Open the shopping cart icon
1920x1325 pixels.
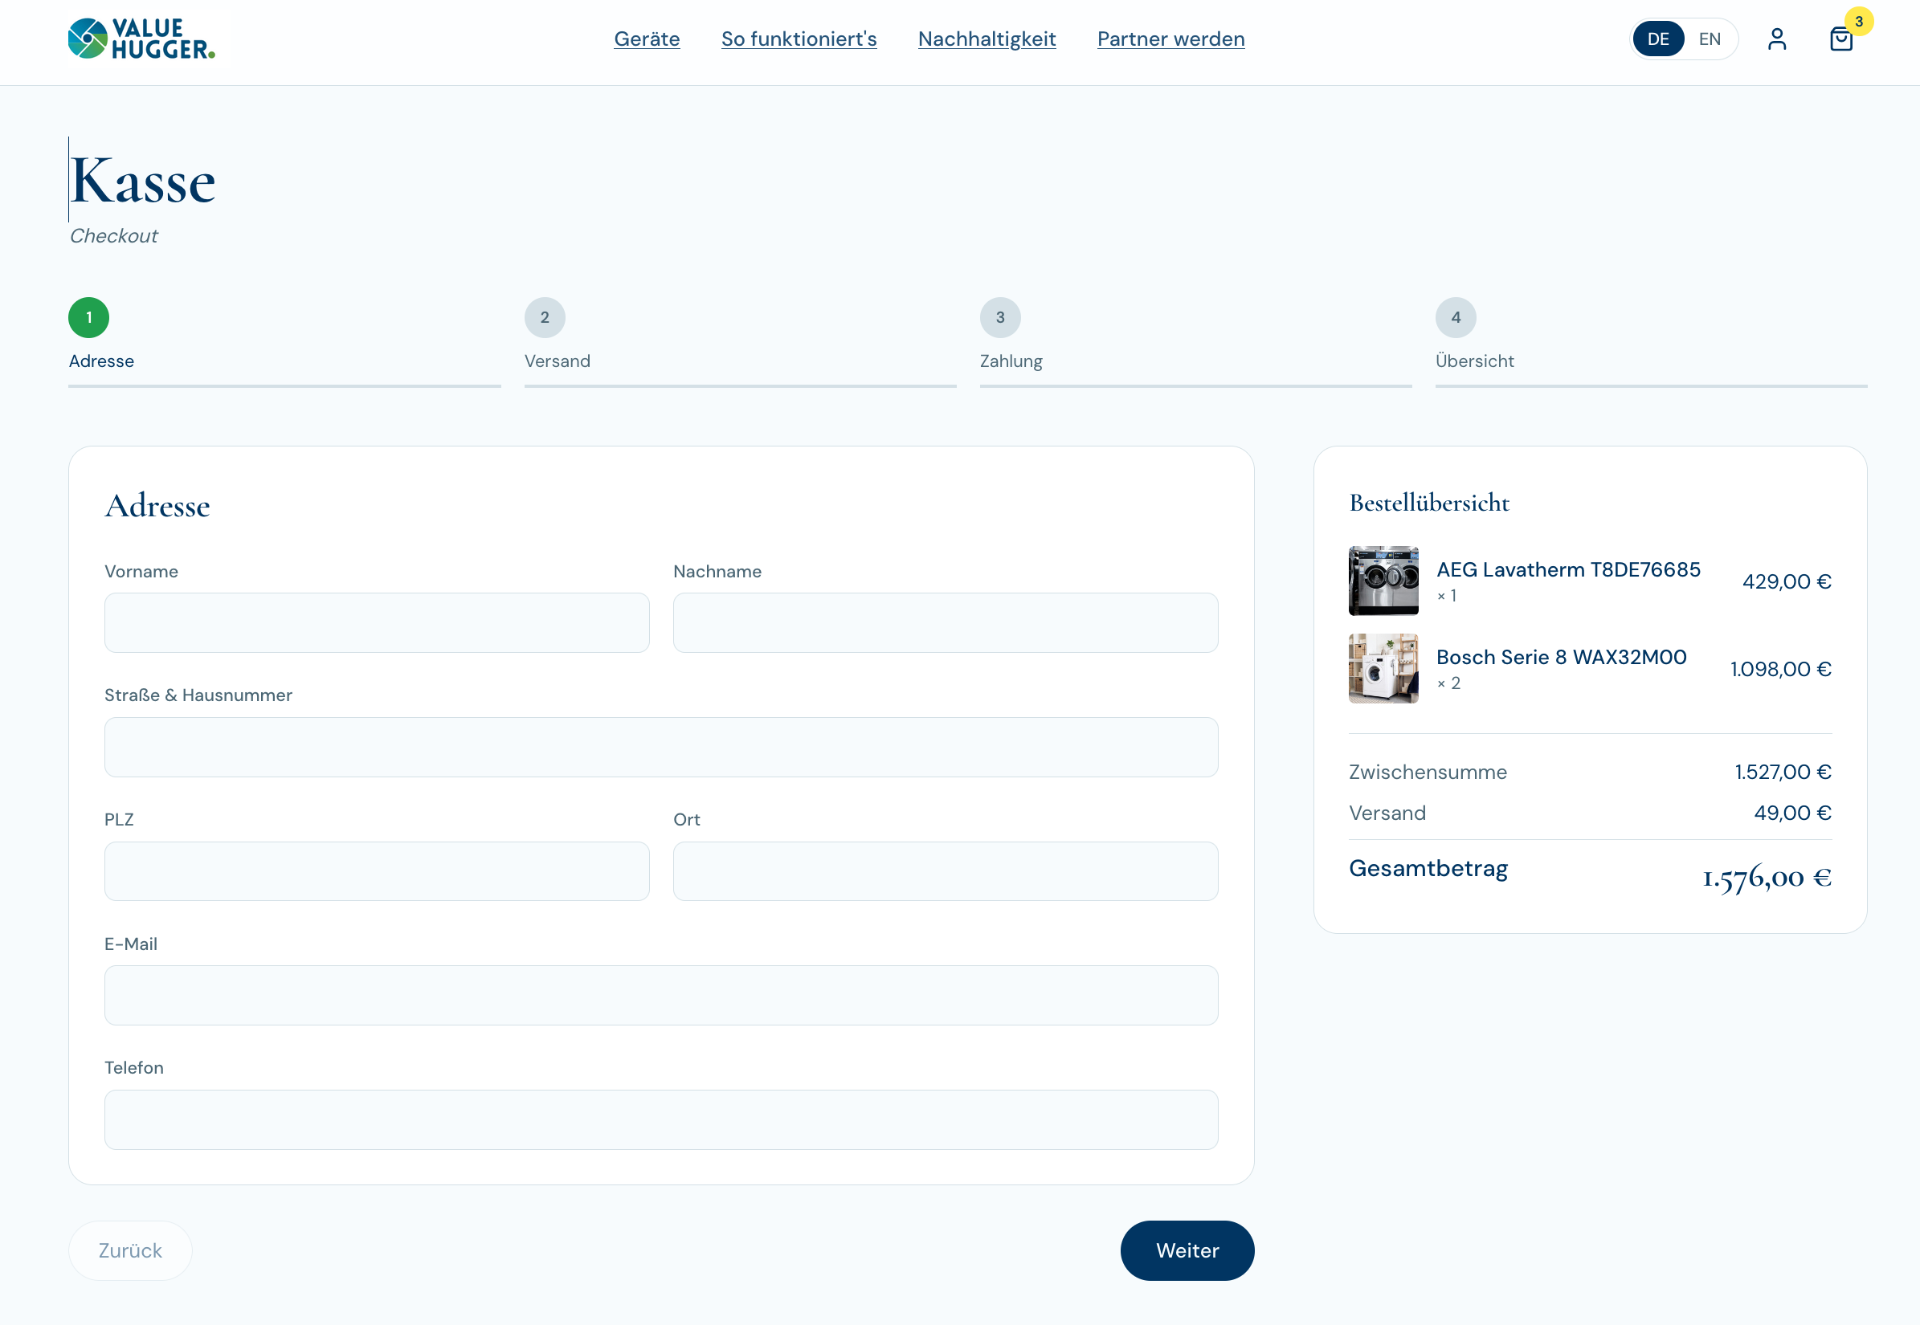click(x=1841, y=39)
